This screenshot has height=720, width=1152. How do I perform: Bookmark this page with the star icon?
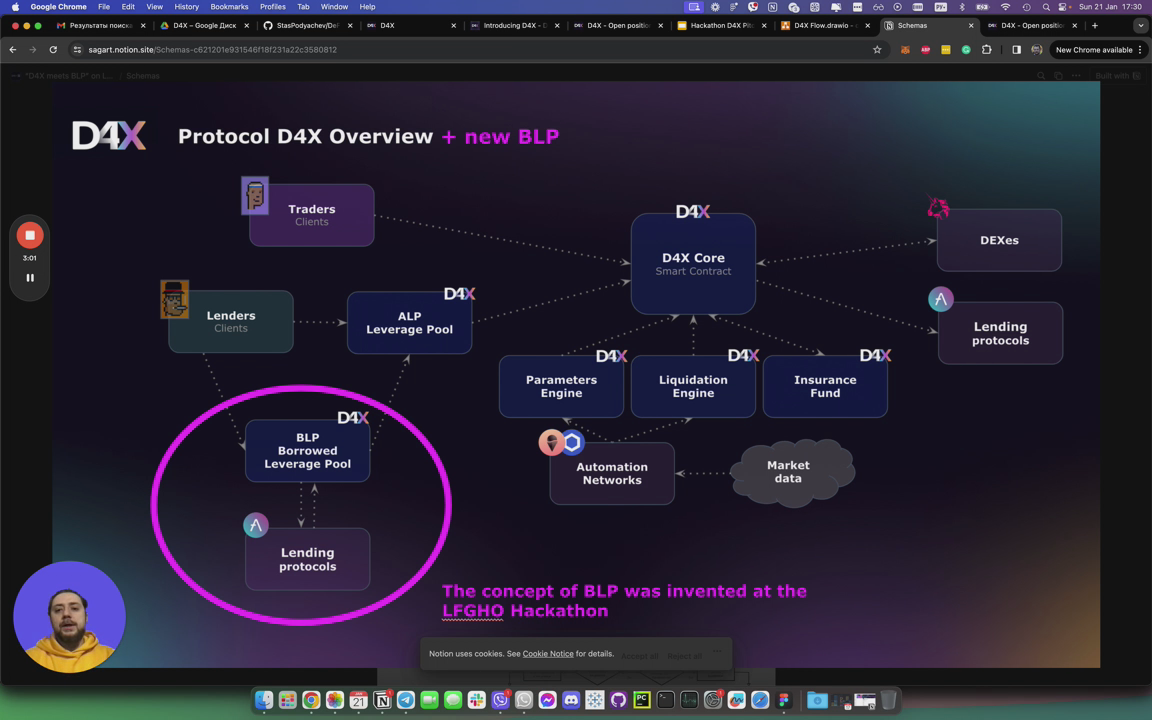876,50
